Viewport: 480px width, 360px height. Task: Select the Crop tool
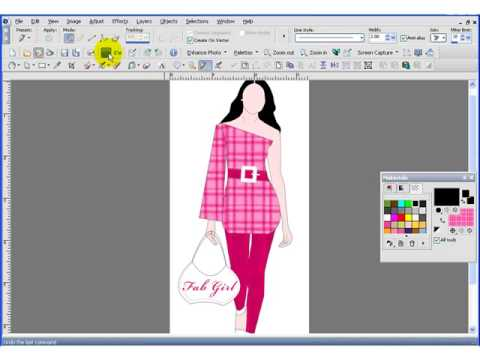tap(71, 66)
